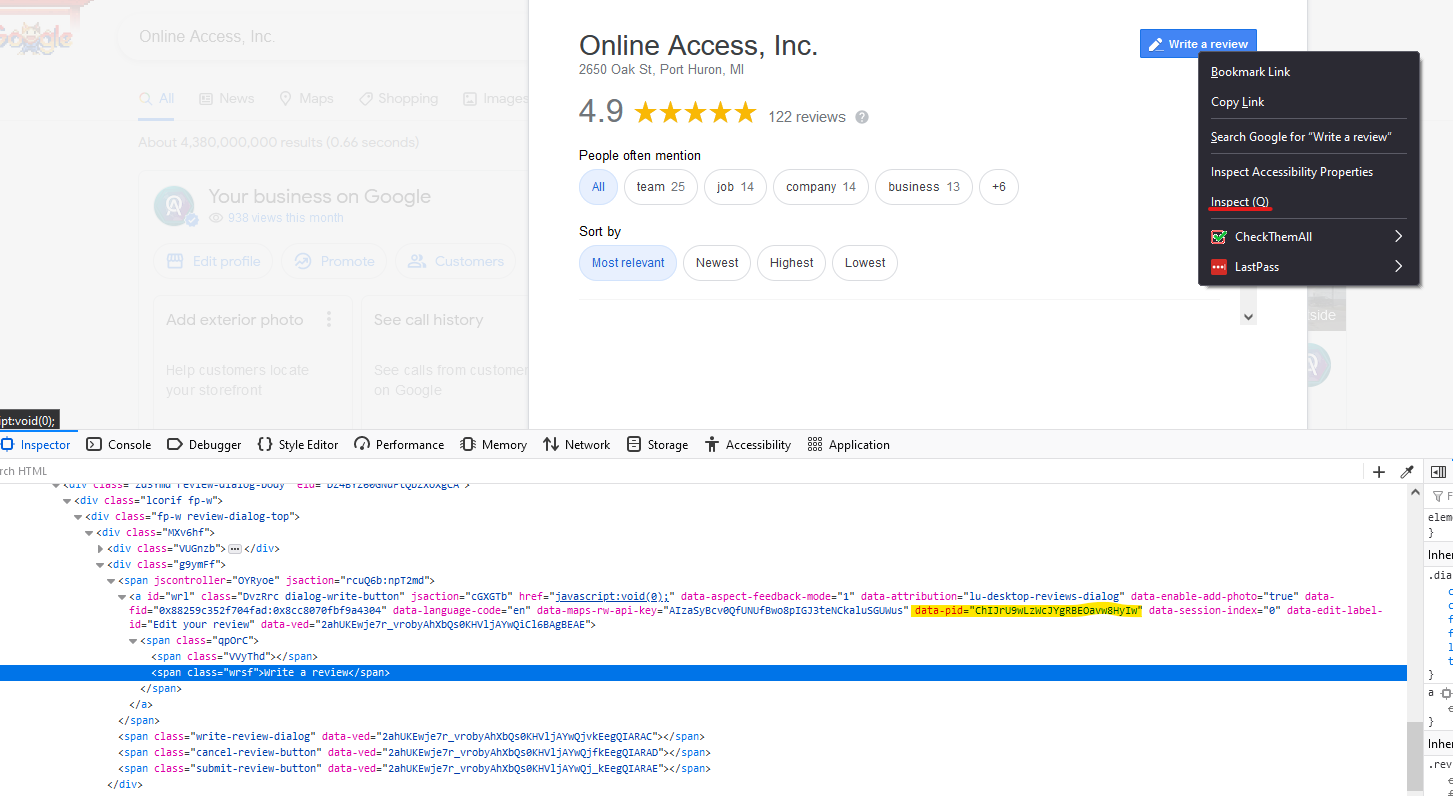Filter reviews mentioning team
Viewport: 1453px width, 796px height.
[x=660, y=187]
